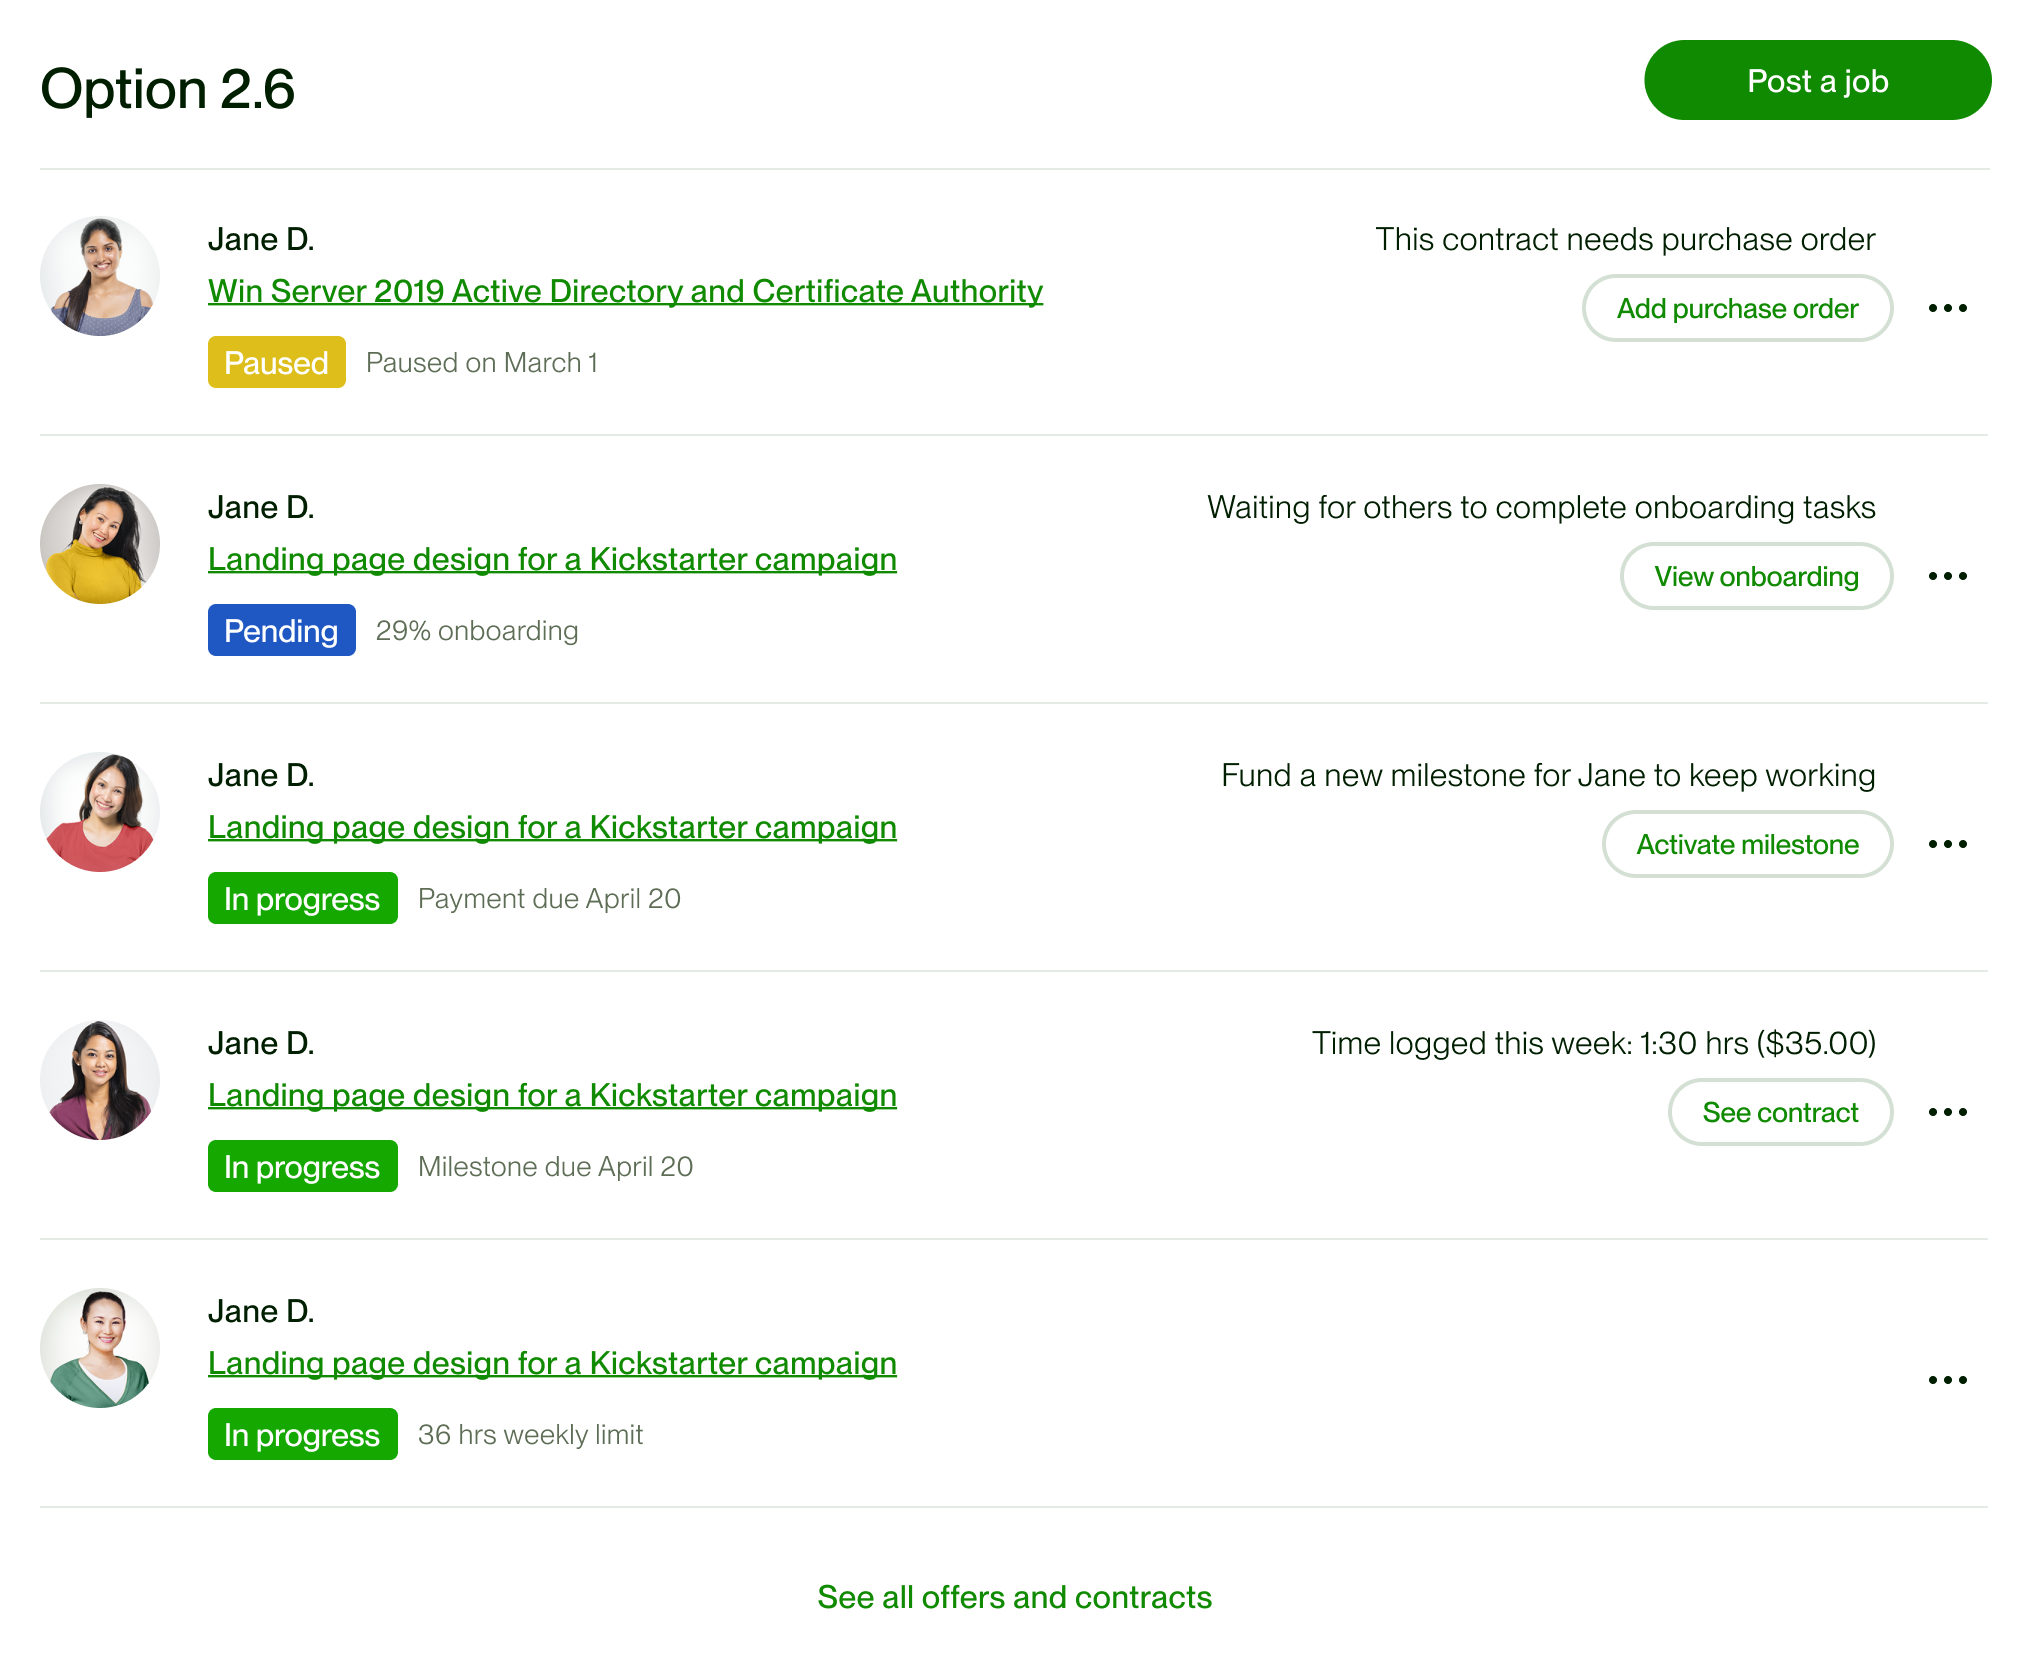Click Jane D. name above Payment due April 20
2032x1676 pixels.
coord(261,775)
